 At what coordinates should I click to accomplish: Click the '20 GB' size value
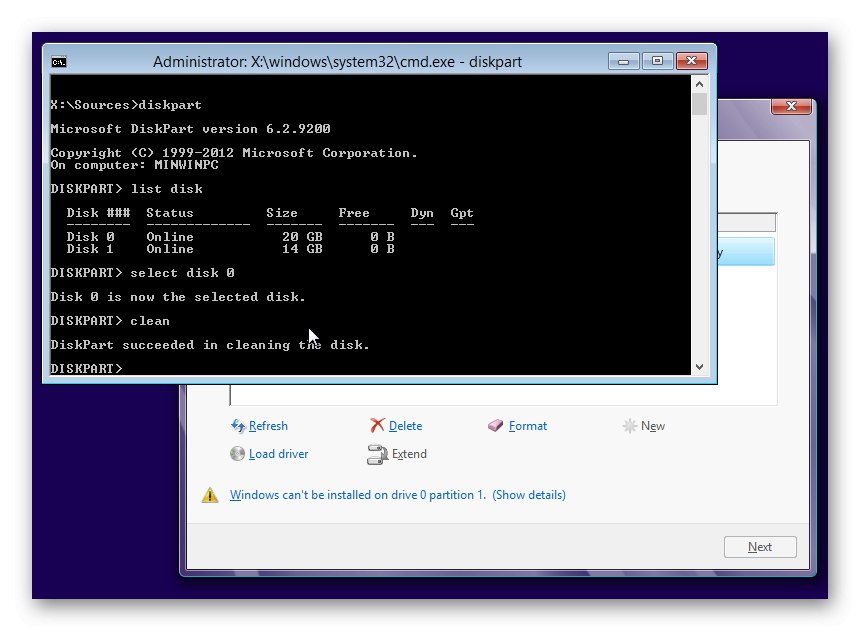pos(302,236)
